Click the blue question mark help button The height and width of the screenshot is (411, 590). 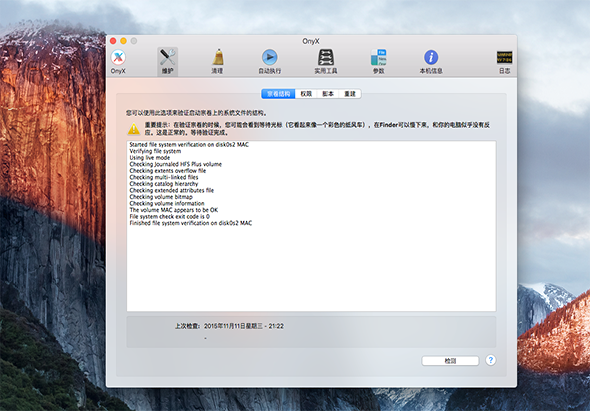click(490, 361)
